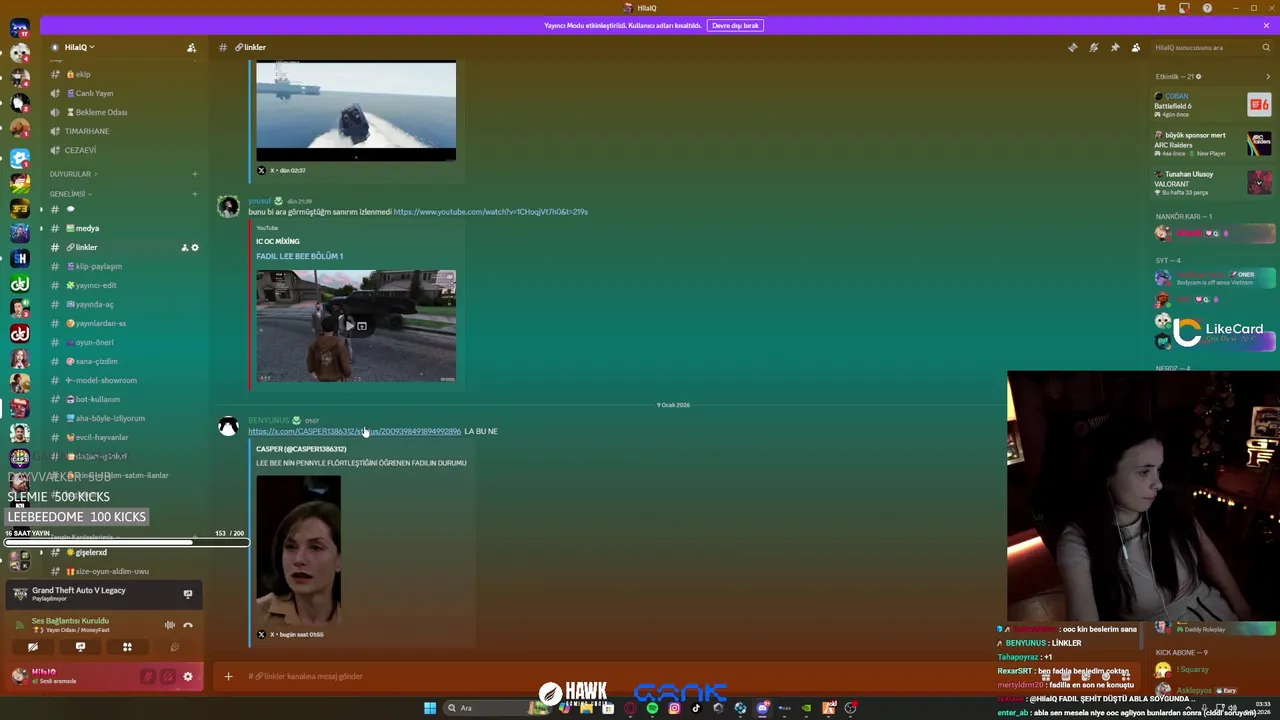Open the x.com CASPER link

pyautogui.click(x=354, y=431)
